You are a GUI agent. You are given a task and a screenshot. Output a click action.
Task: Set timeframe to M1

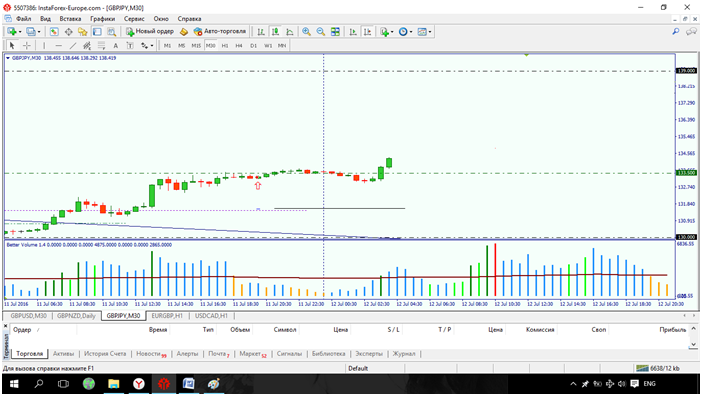(167, 46)
